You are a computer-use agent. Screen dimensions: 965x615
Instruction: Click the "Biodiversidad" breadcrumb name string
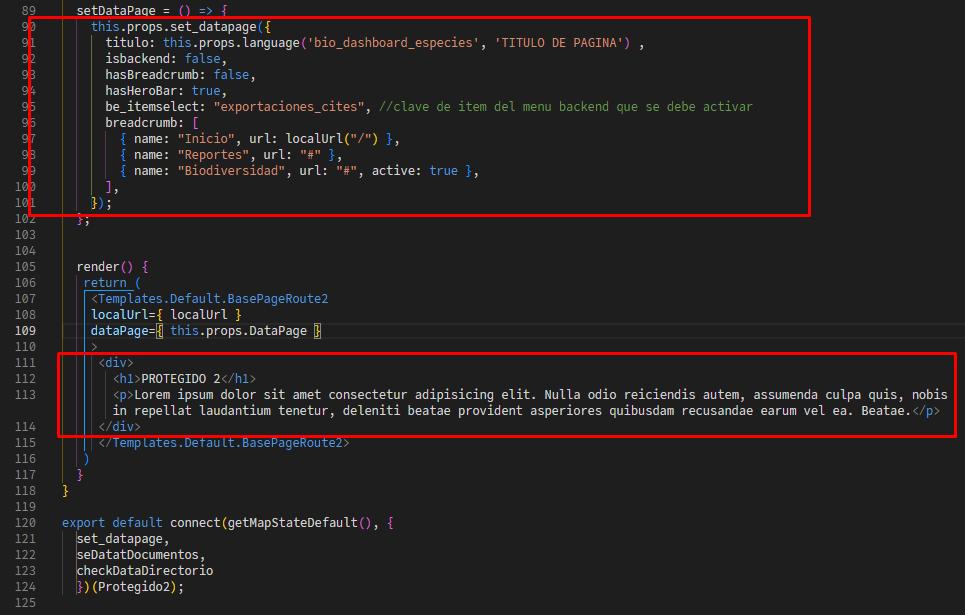point(231,171)
